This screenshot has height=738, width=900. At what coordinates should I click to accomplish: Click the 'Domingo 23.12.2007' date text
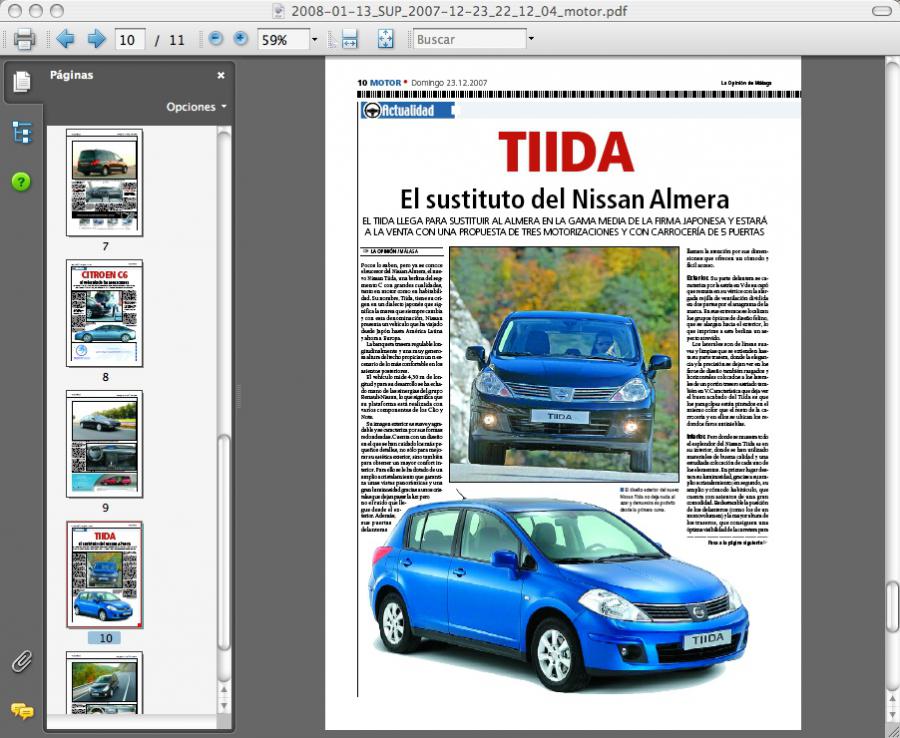tap(449, 83)
